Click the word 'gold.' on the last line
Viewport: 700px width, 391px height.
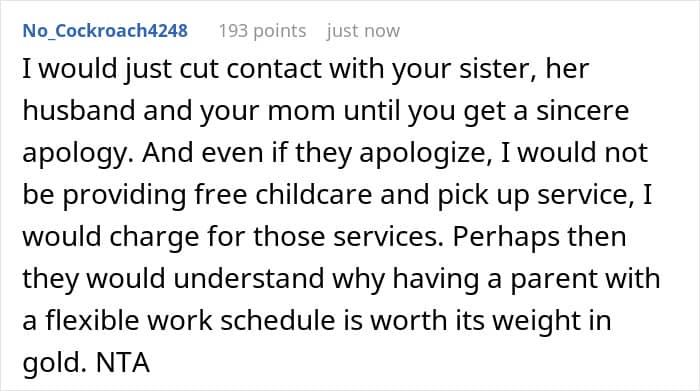[x=54, y=364]
